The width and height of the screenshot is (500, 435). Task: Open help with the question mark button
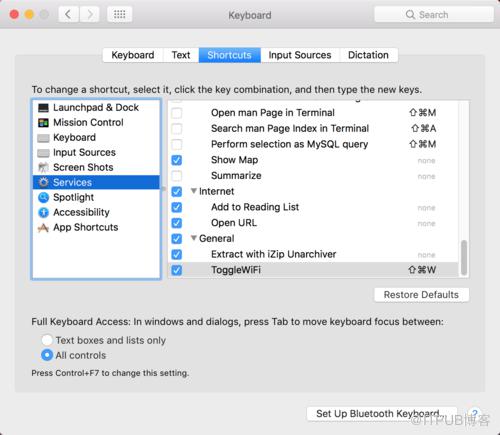tap(475, 413)
